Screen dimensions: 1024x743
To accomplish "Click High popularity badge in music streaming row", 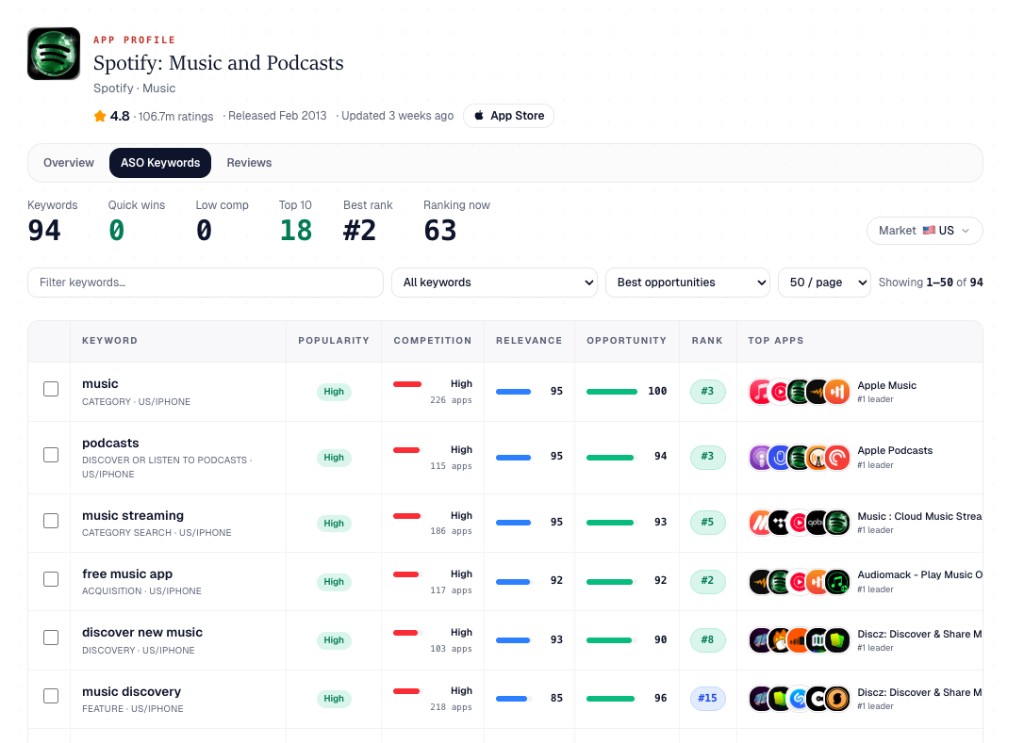I will click(334, 523).
